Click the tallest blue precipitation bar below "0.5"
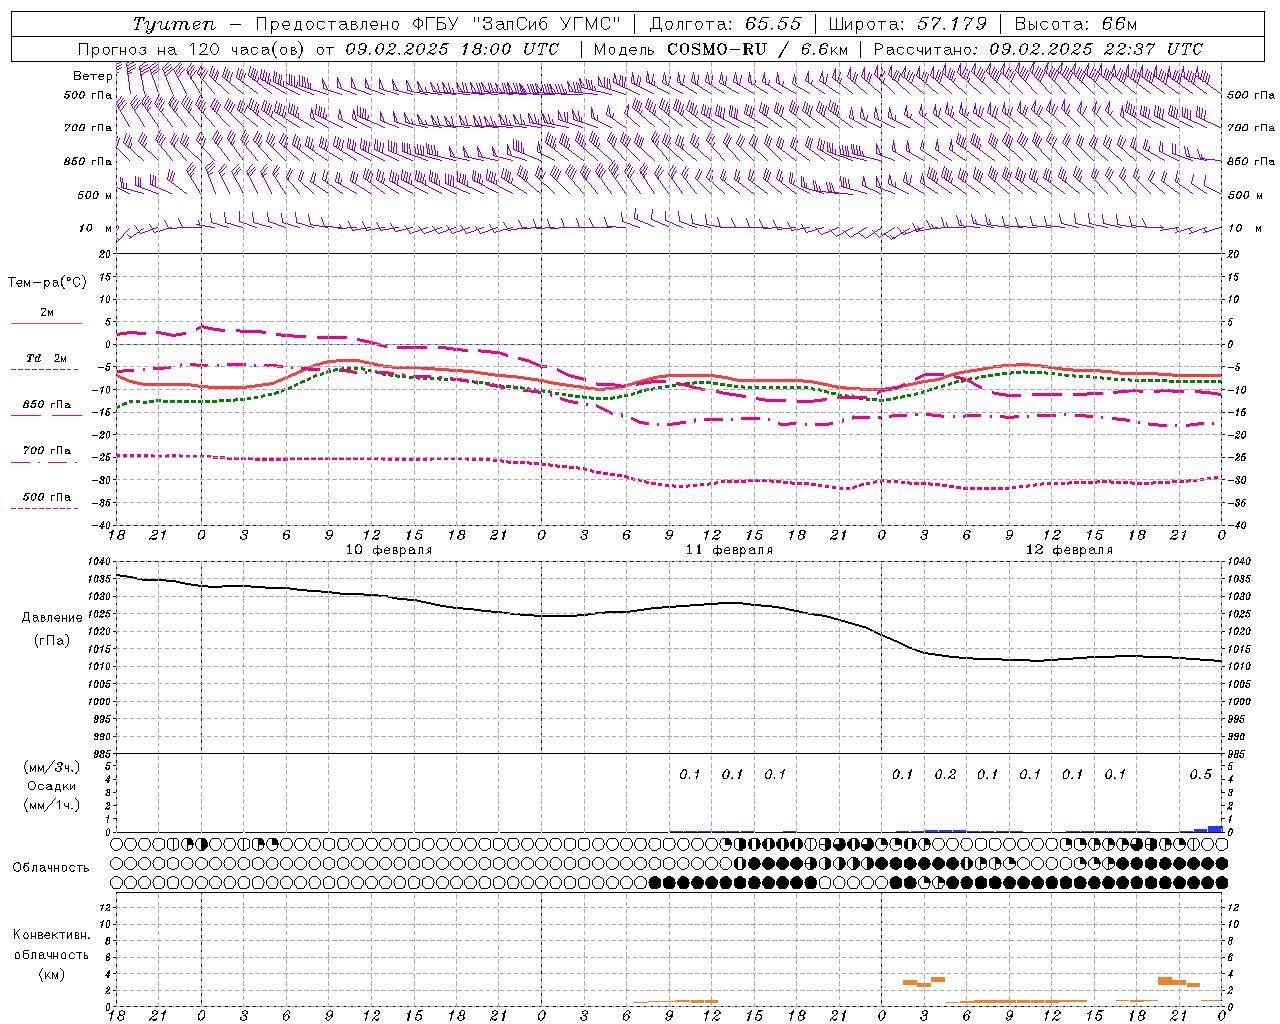The image size is (1280, 1024). click(x=1215, y=829)
